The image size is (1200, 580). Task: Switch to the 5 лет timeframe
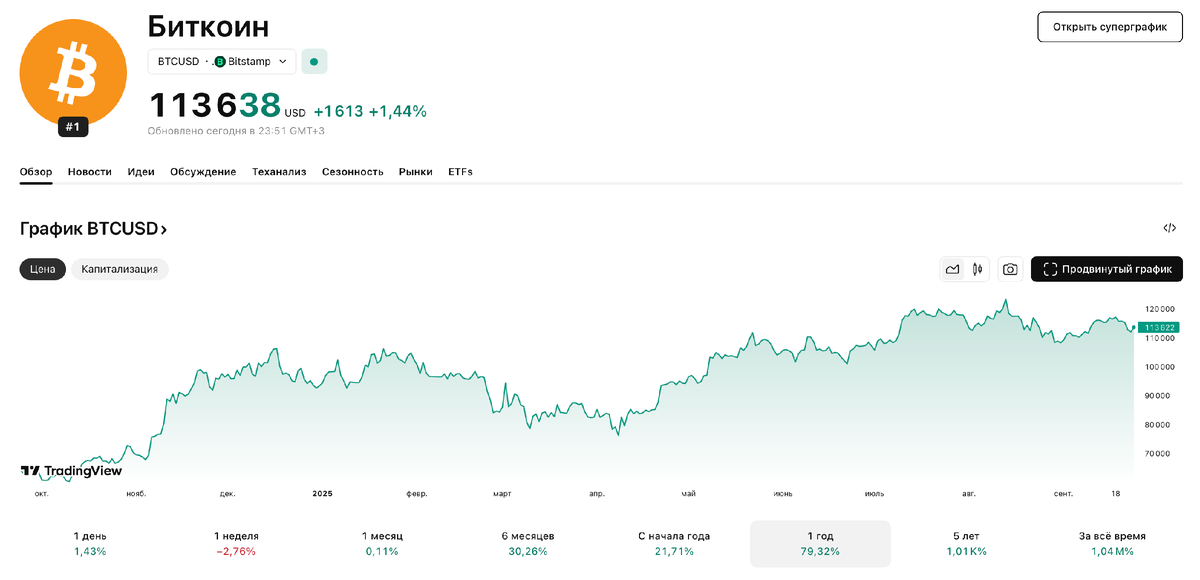pyautogui.click(x=964, y=543)
